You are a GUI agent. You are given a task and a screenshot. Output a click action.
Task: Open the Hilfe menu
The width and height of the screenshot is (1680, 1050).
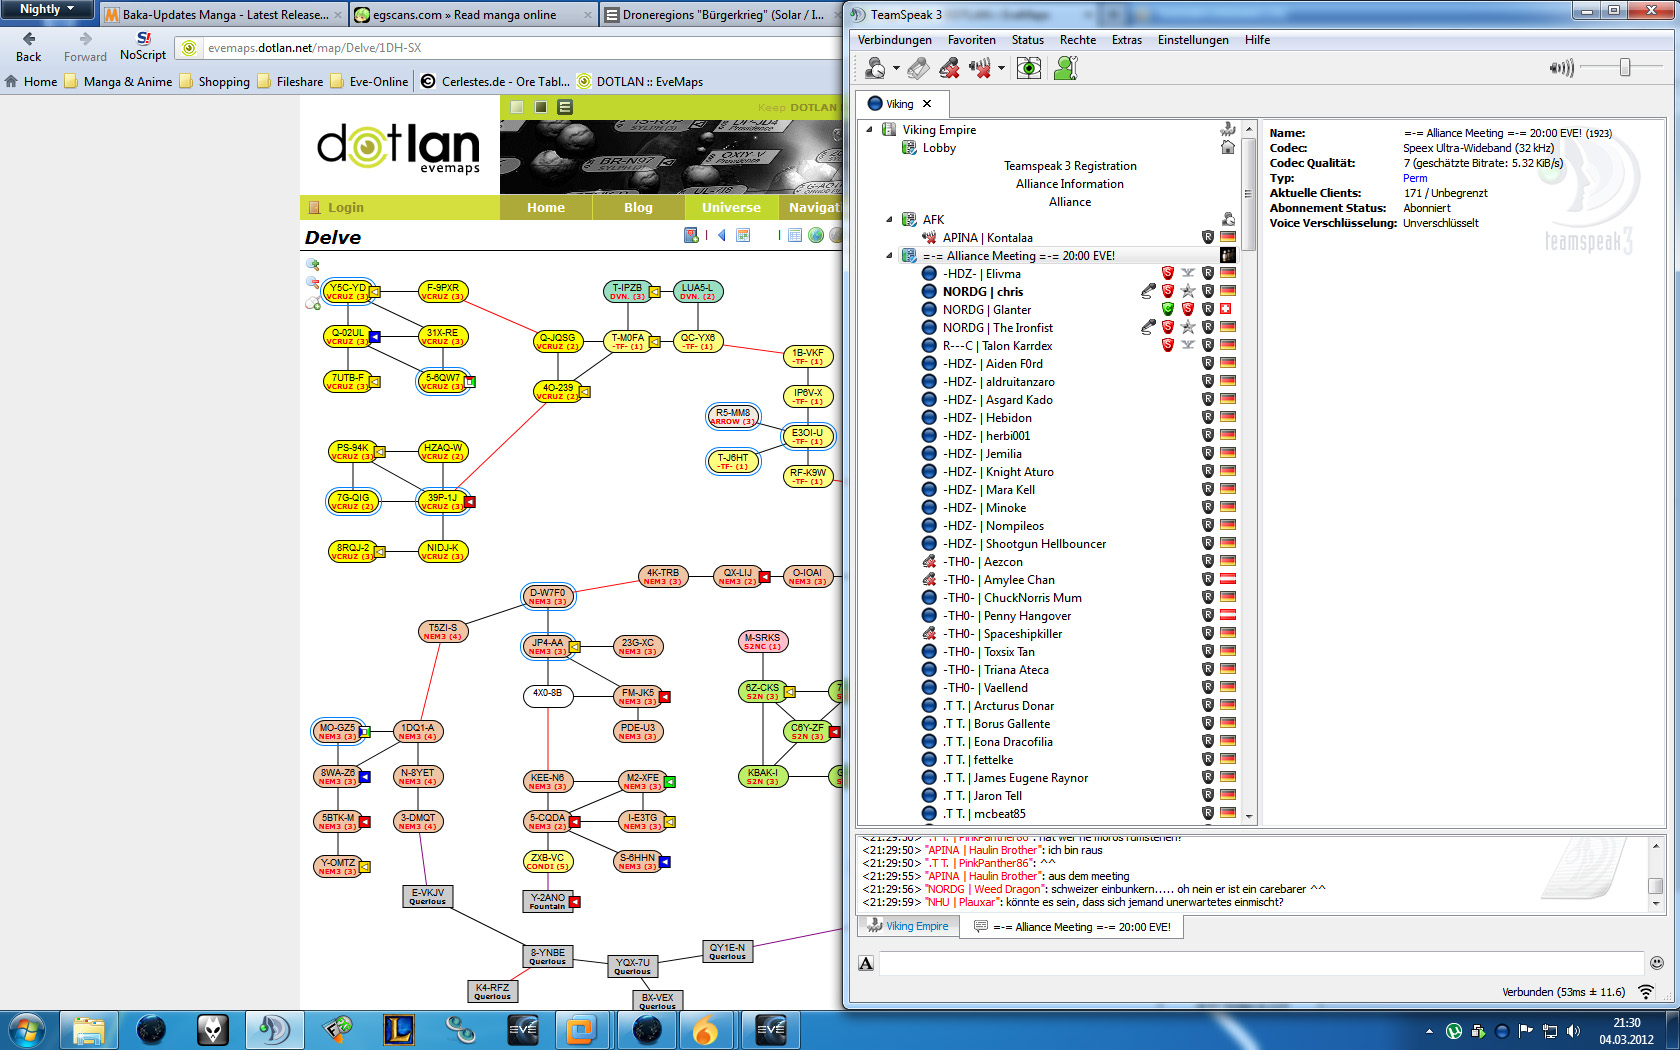[x=1258, y=40]
